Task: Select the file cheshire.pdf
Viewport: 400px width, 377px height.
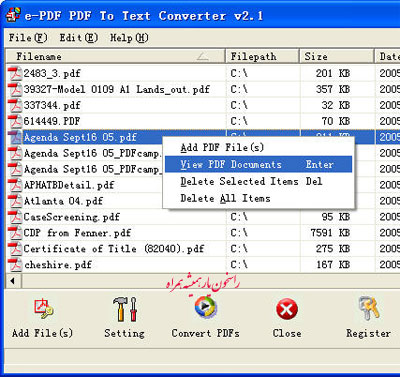Action: pyautogui.click(x=58, y=265)
